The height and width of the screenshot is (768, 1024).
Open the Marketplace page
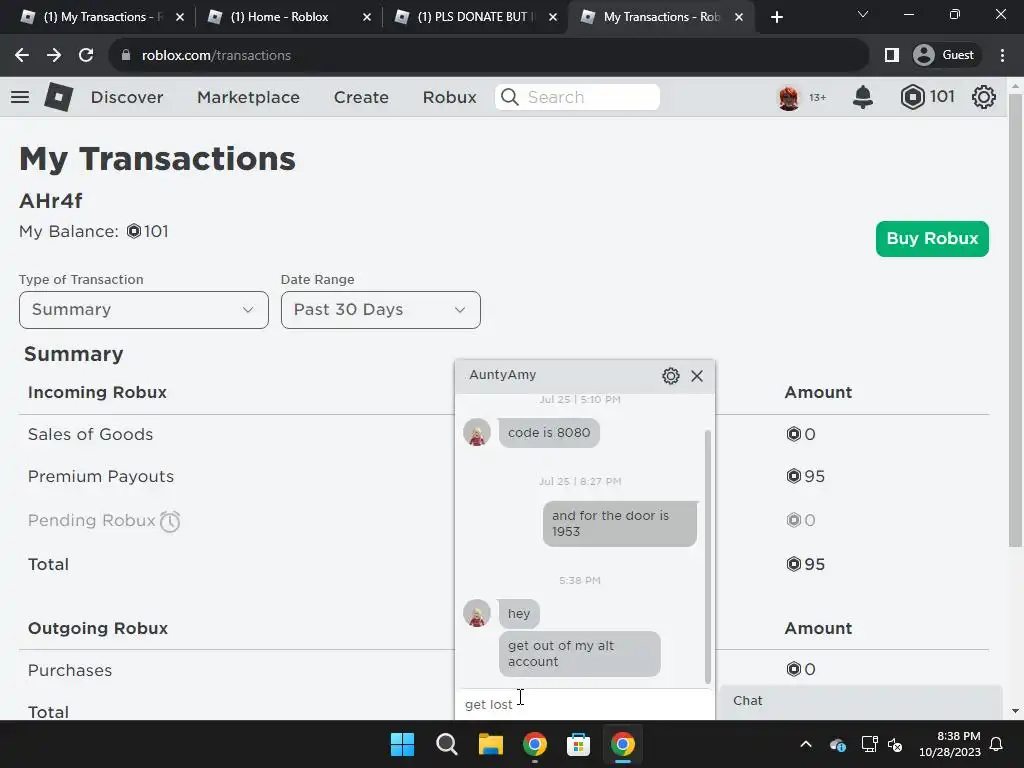click(x=248, y=97)
